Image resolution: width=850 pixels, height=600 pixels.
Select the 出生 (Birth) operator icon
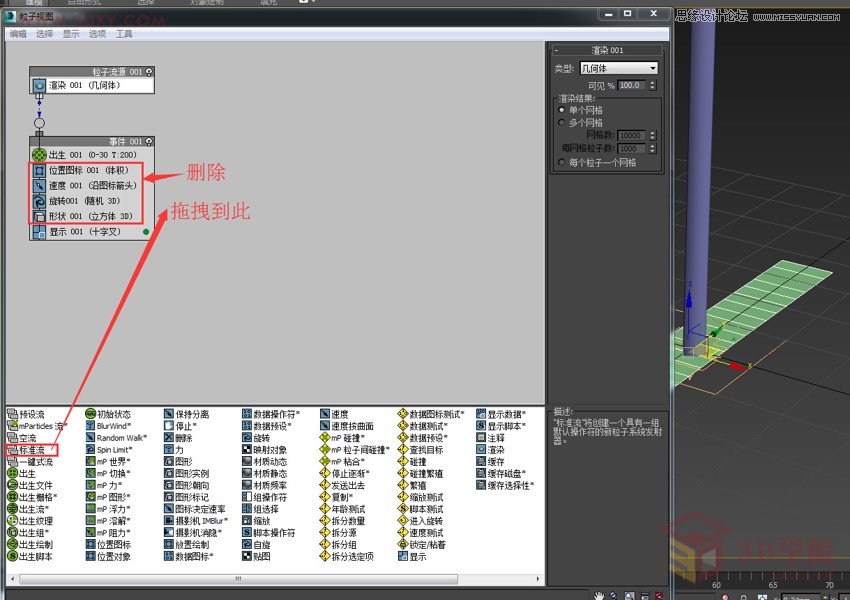pyautogui.click(x=25, y=475)
